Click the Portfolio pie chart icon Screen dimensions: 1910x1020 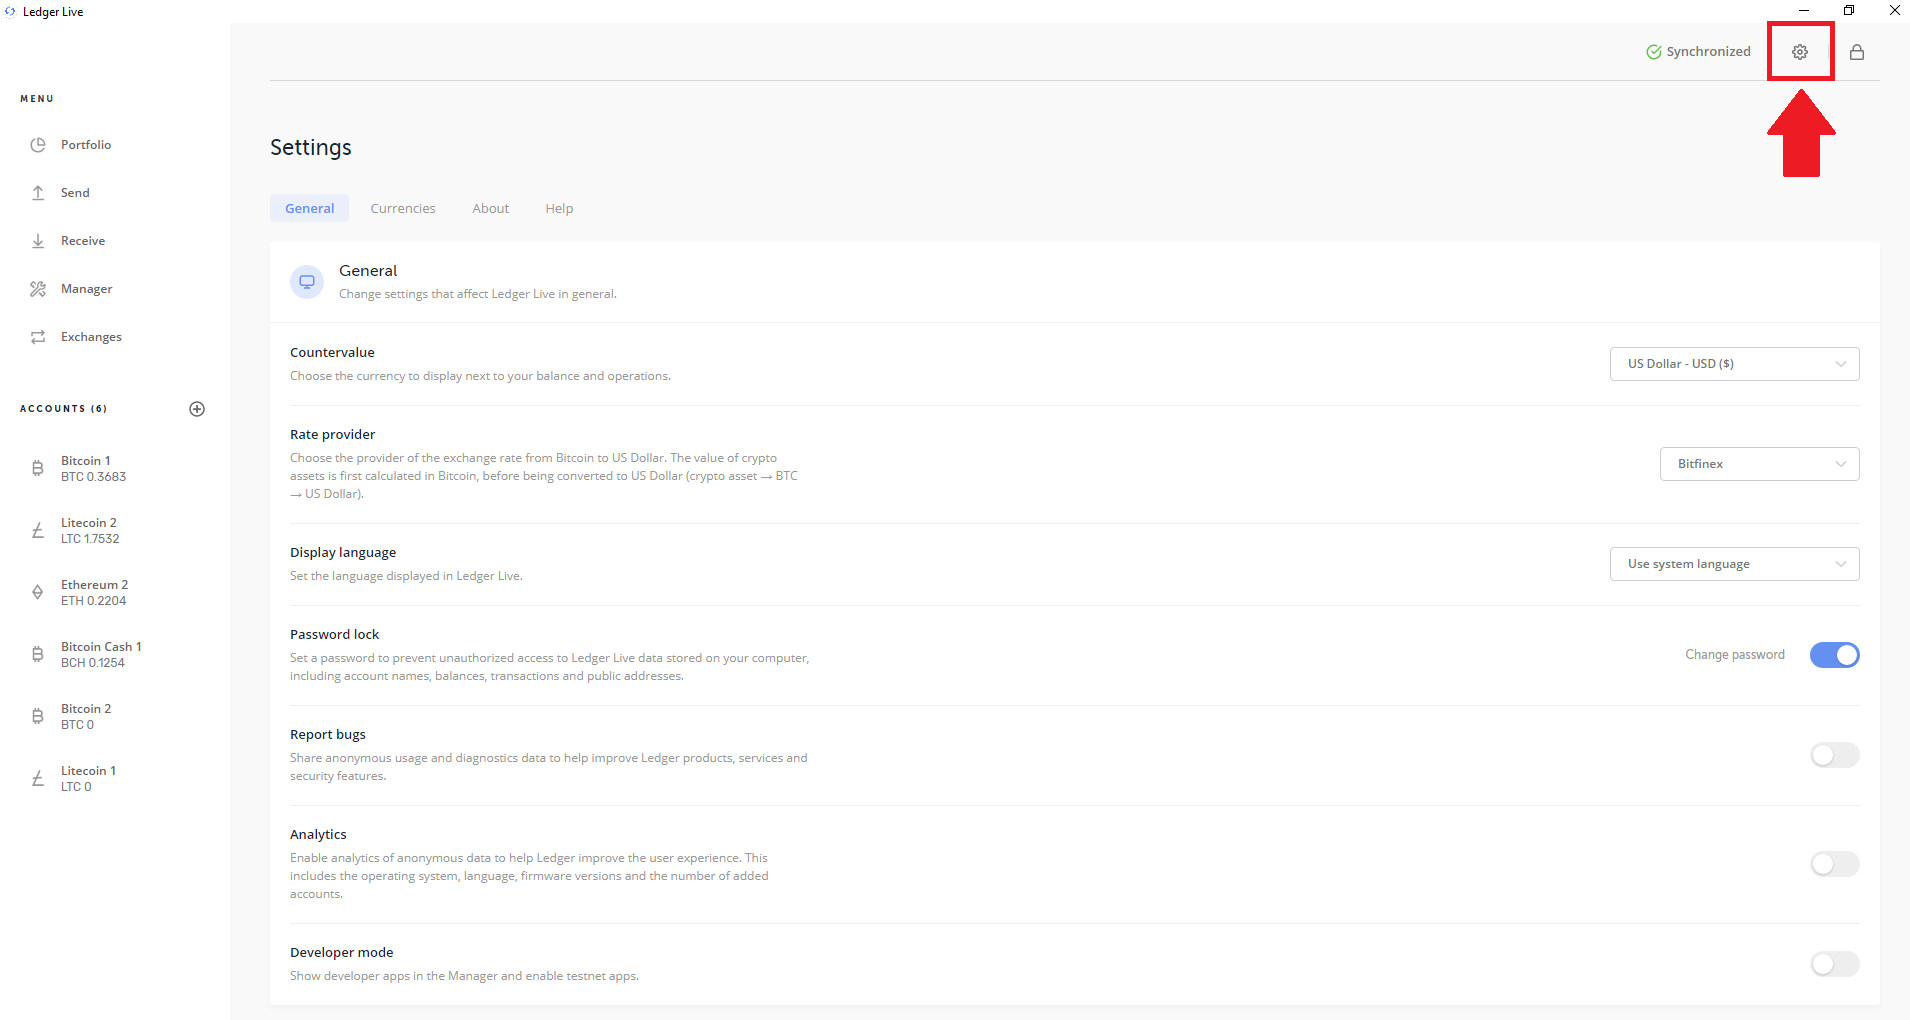point(38,145)
